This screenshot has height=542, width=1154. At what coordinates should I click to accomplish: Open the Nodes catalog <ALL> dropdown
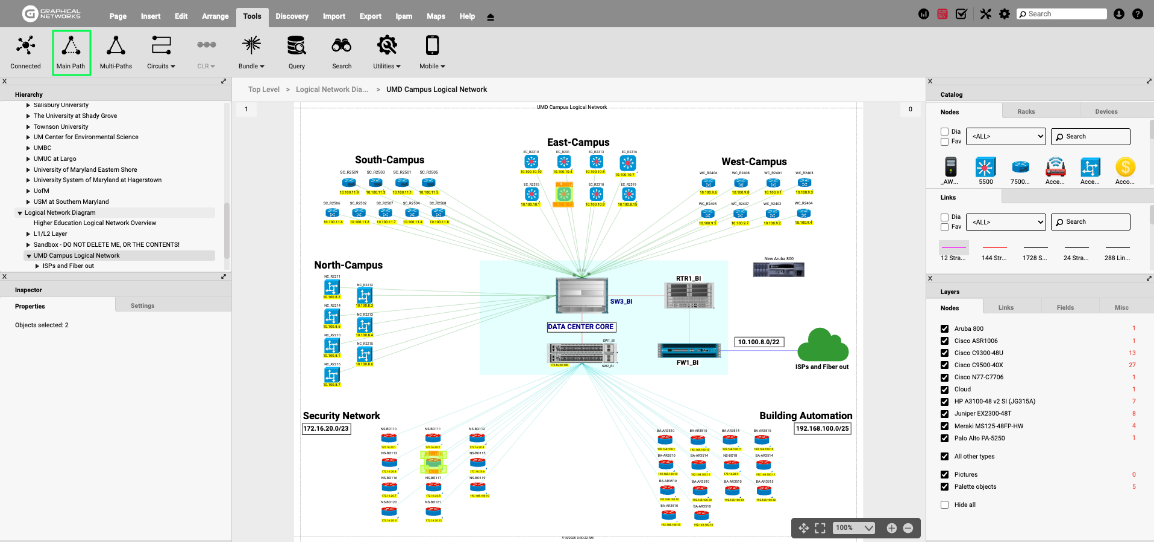1005,136
